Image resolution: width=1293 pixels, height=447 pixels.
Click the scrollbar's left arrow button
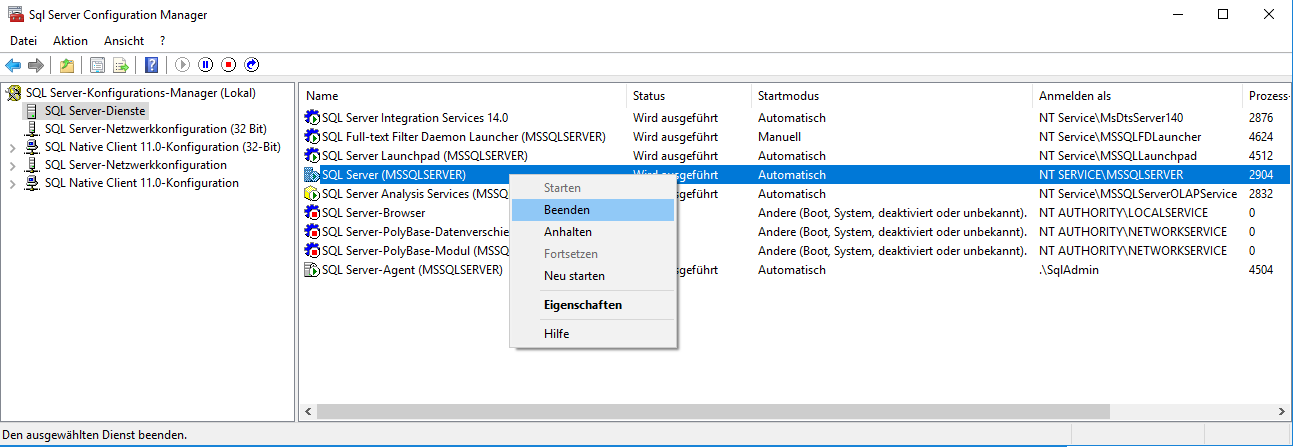[308, 411]
